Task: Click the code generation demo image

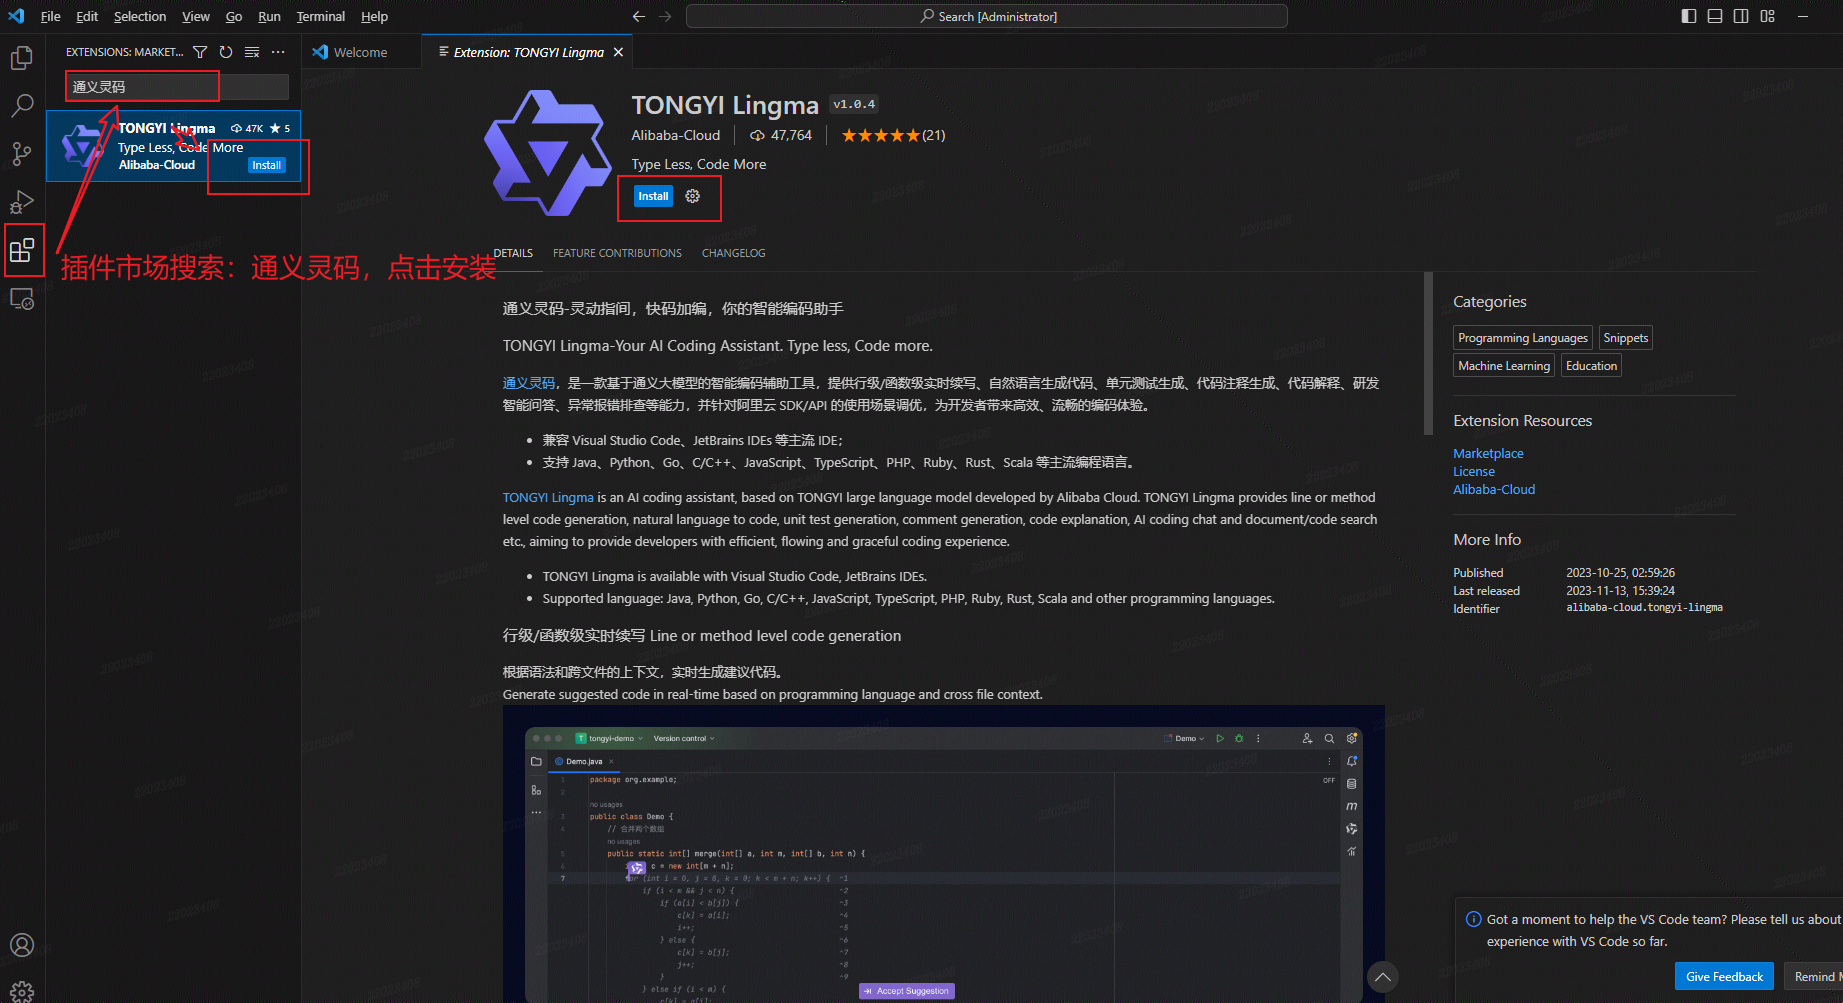Action: point(943,854)
